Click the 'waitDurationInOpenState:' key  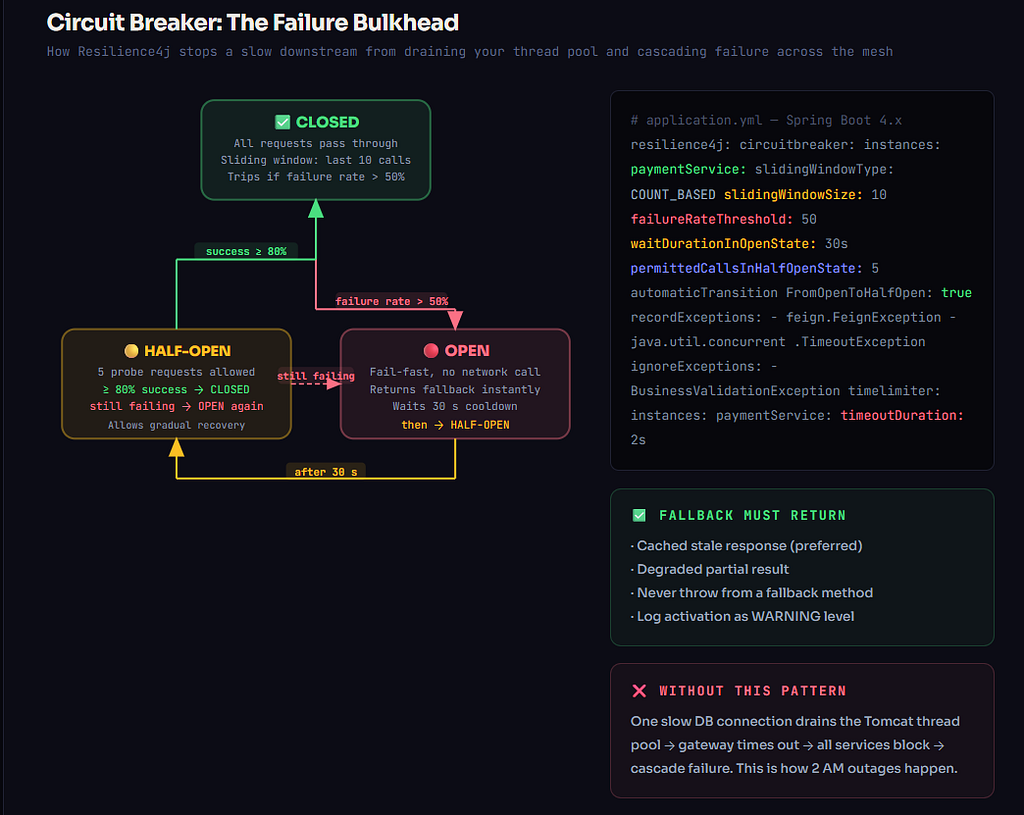[x=723, y=244]
